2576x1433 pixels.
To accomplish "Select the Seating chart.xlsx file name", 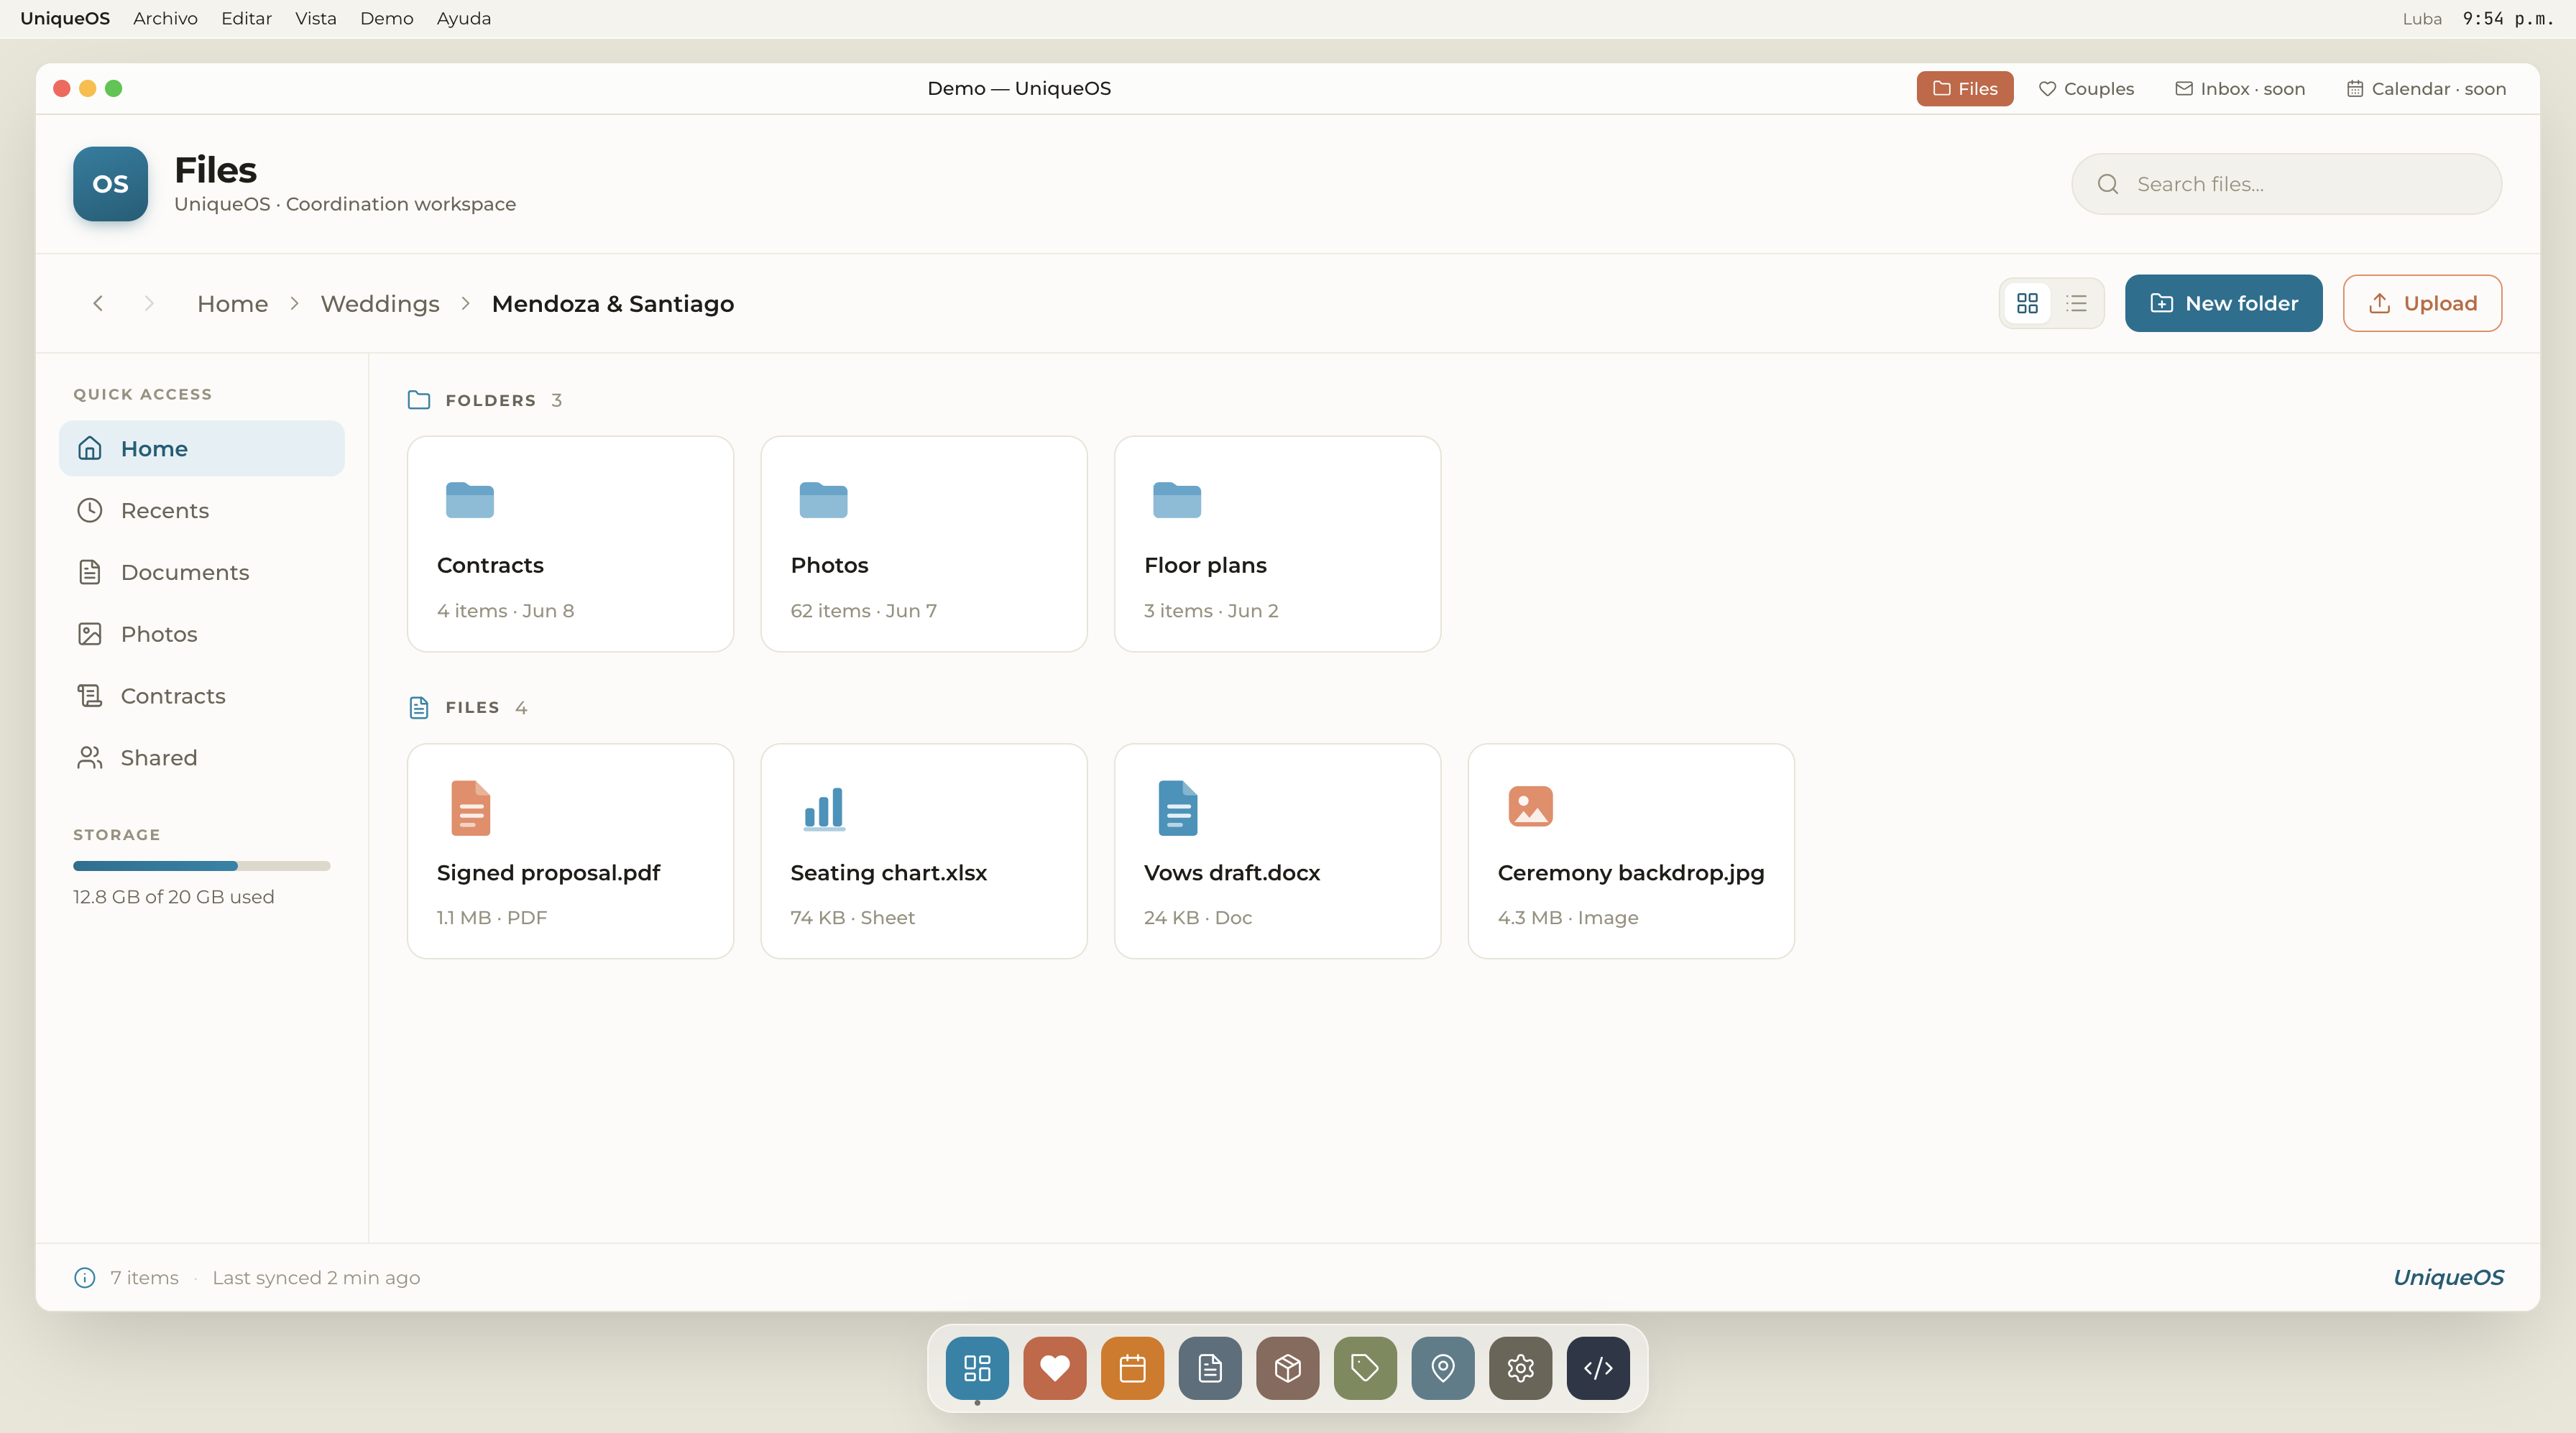I will pyautogui.click(x=888, y=872).
